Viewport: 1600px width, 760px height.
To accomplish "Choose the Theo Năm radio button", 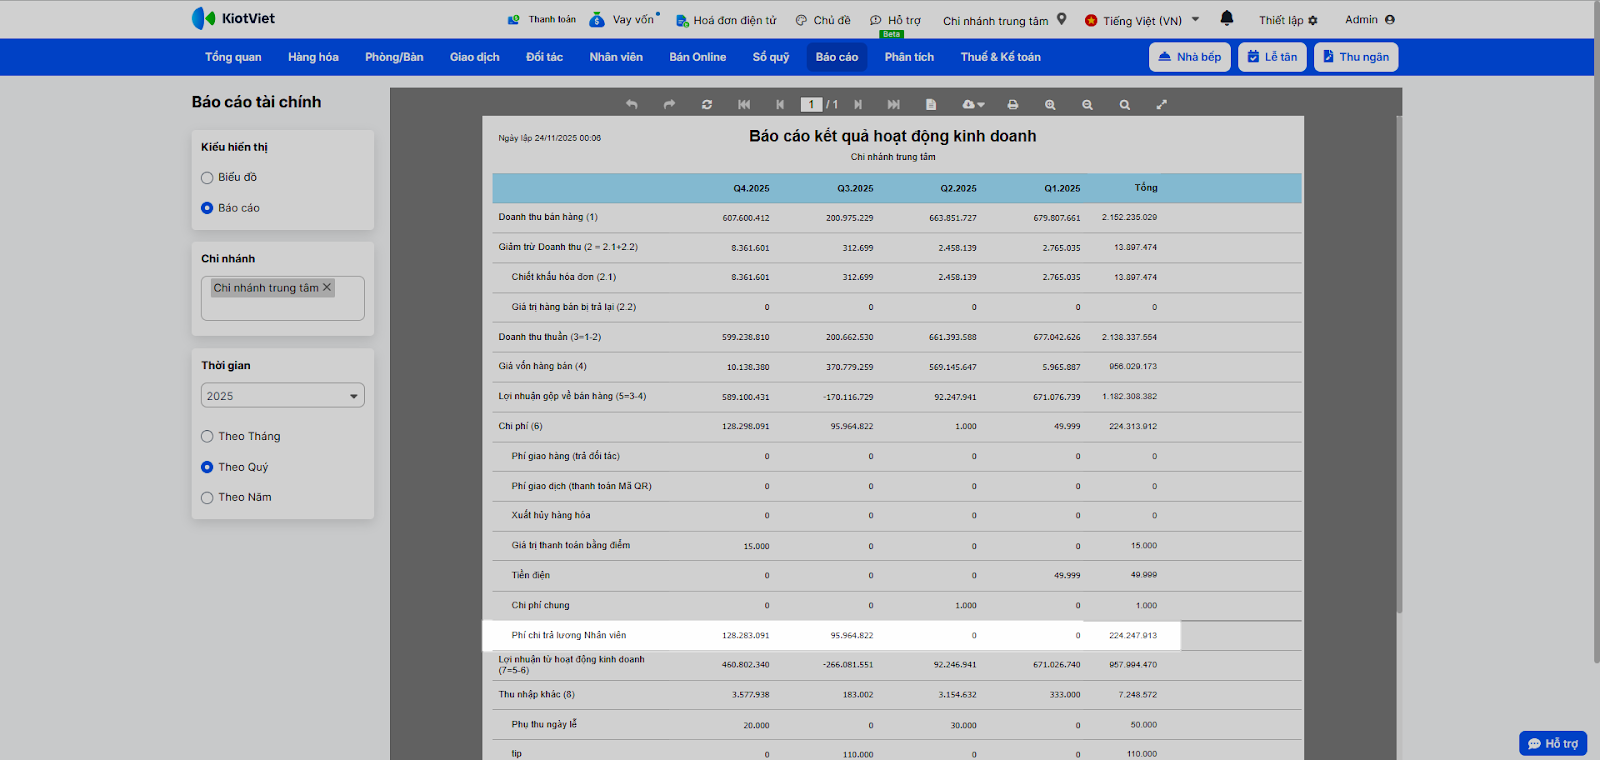I will (207, 498).
